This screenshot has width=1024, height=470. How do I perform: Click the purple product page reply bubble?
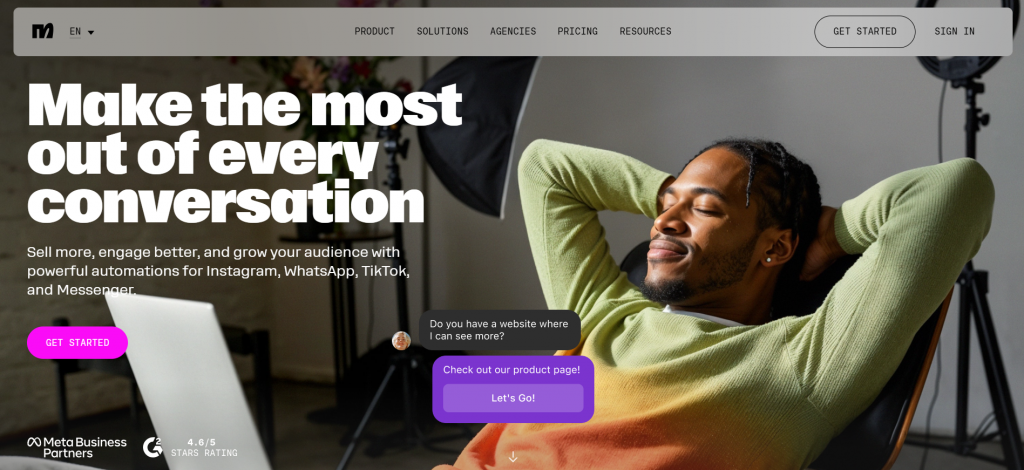(513, 389)
